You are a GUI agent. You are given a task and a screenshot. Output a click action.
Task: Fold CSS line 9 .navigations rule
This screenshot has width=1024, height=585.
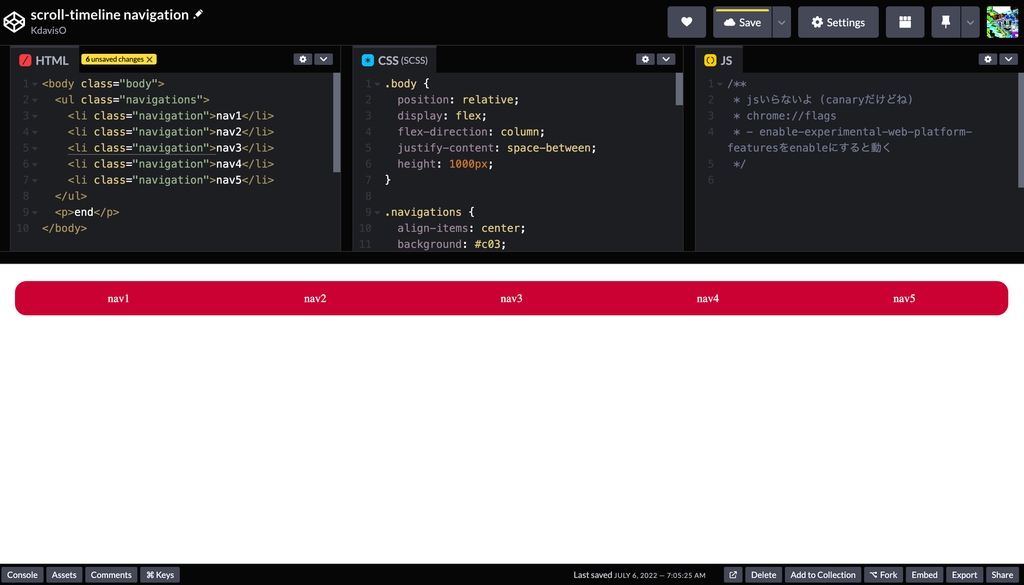coord(377,212)
